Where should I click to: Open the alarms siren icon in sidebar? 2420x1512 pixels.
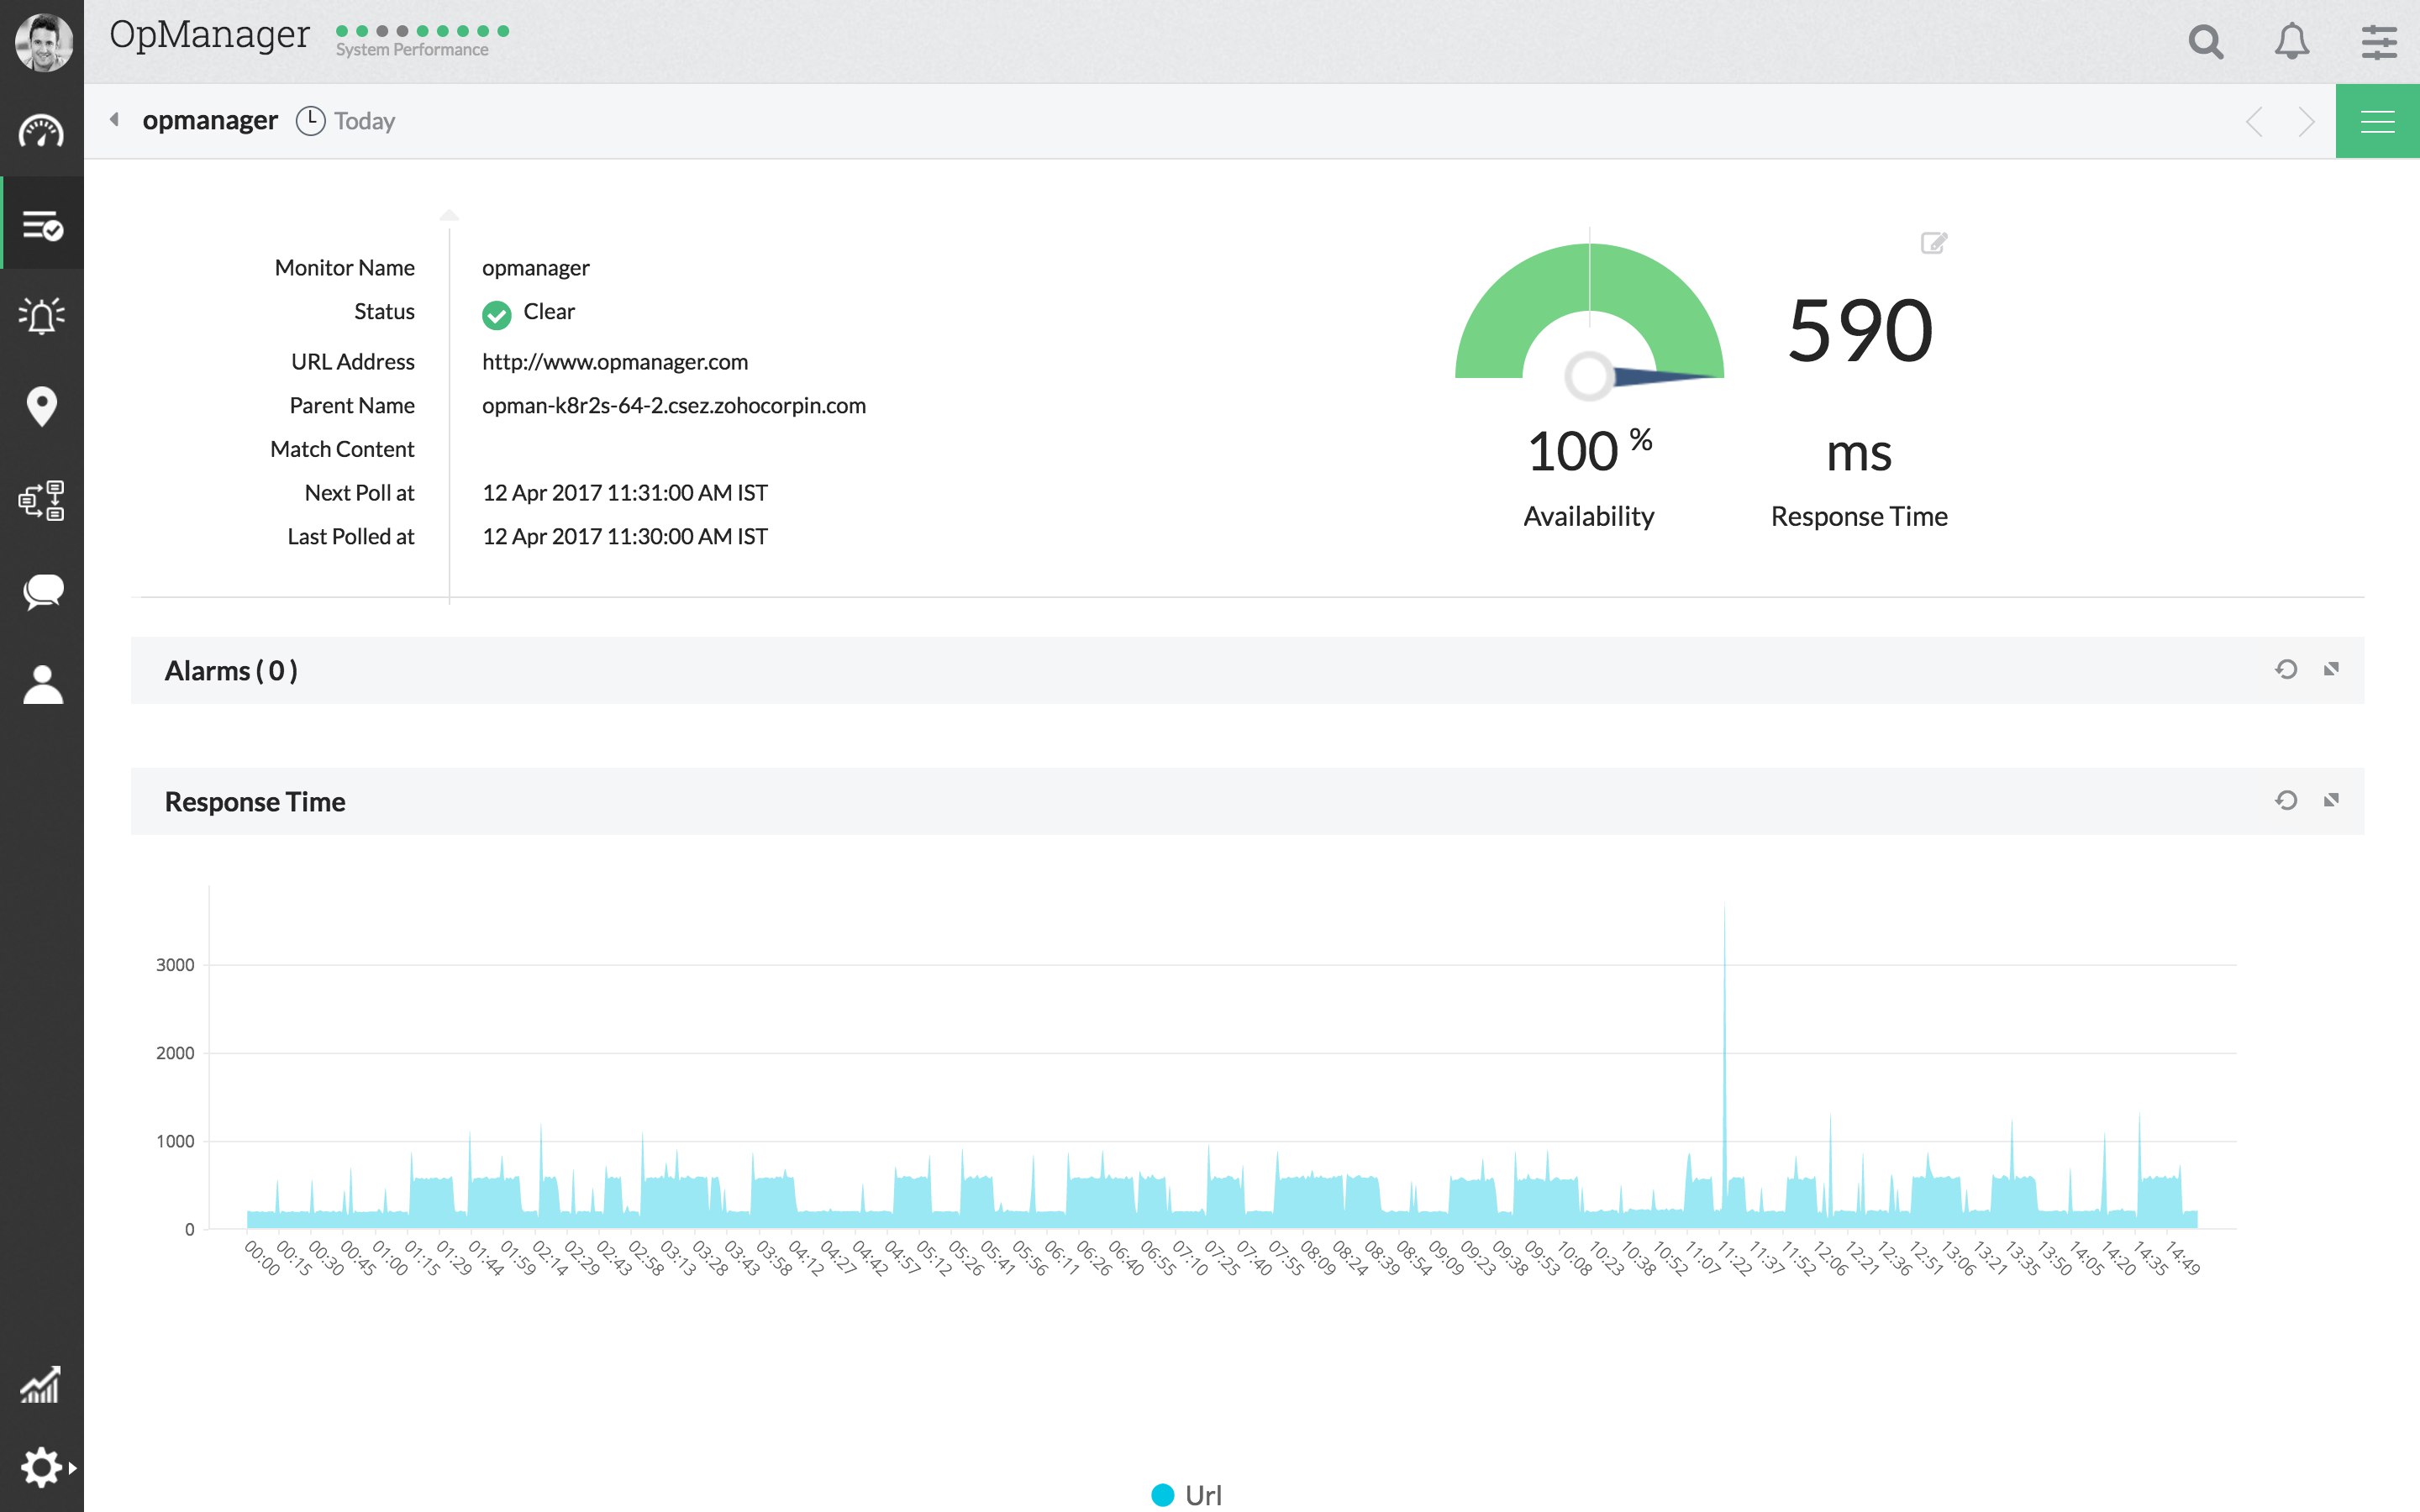[41, 316]
